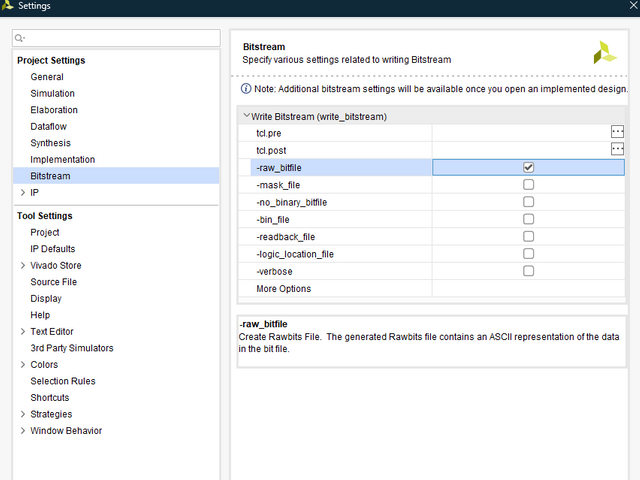This screenshot has width=640, height=480.
Task: Click the tcl.pre browse ellipsis button
Action: point(617,132)
